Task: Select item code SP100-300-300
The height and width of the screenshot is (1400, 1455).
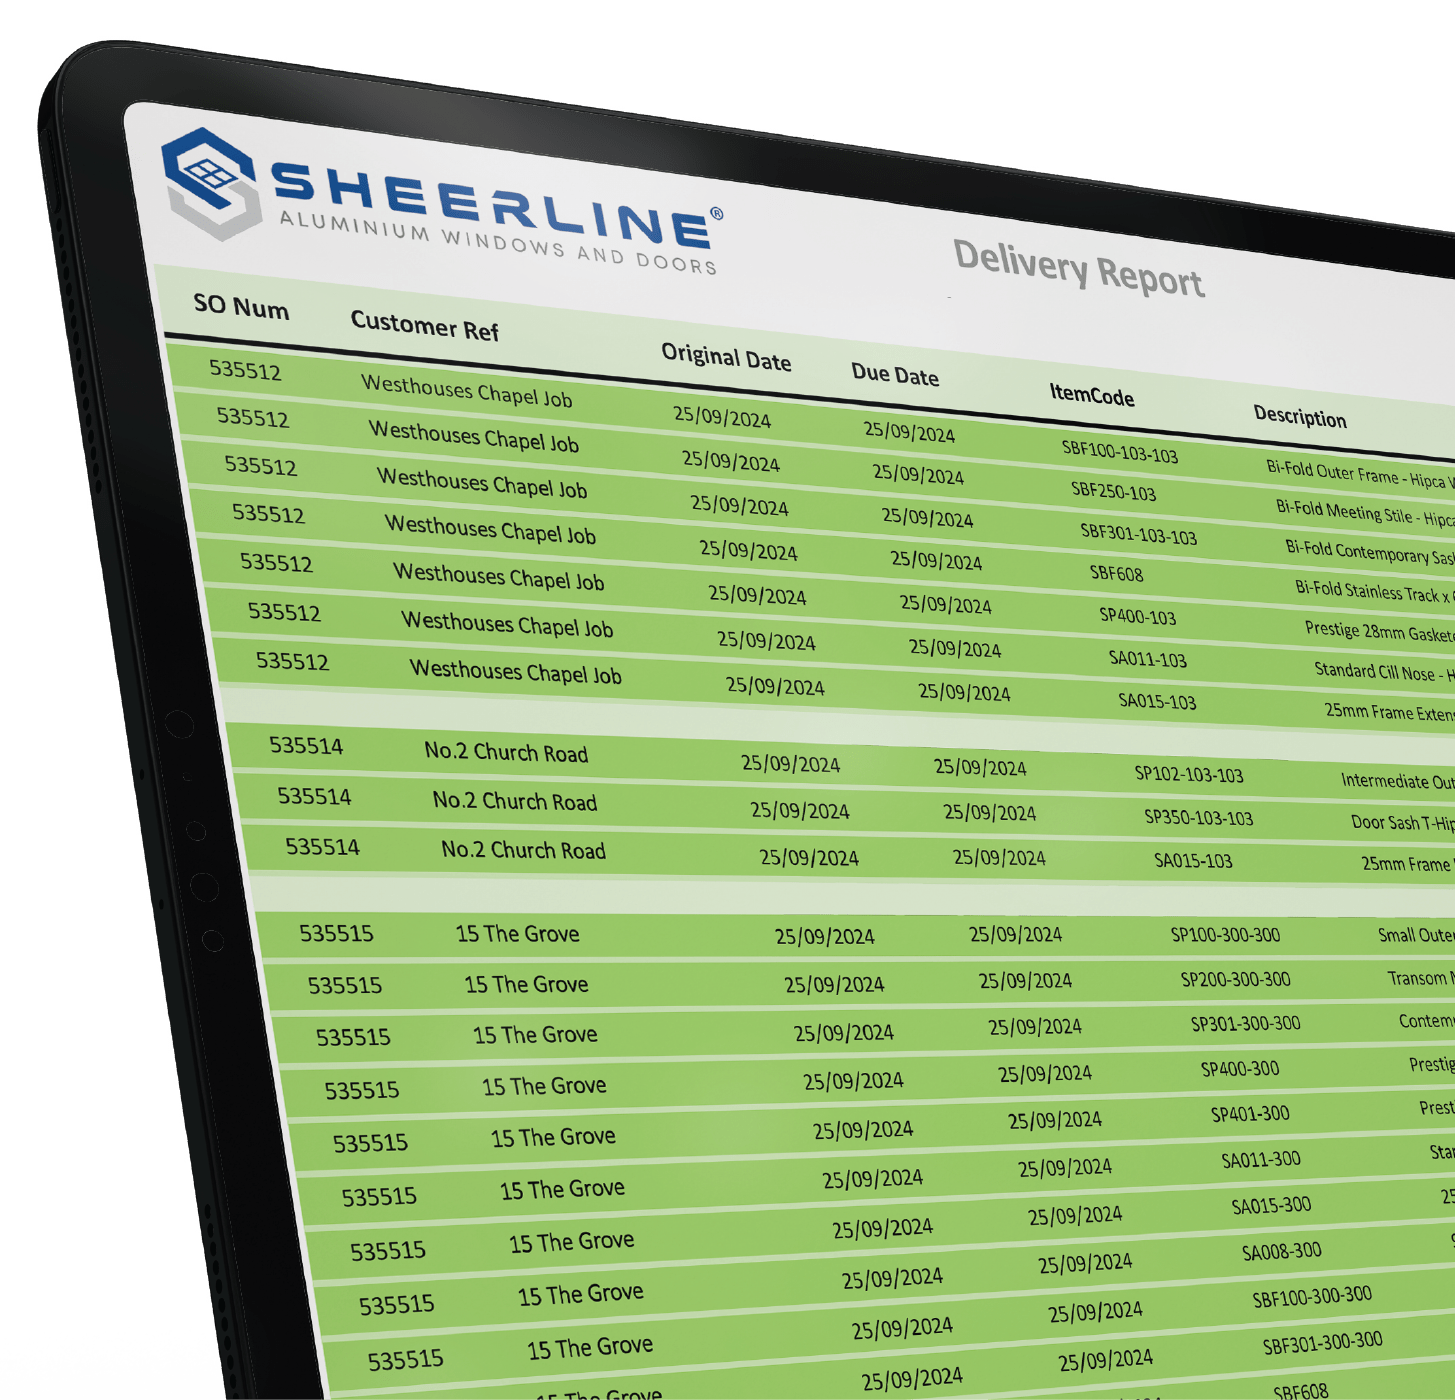Action: click(1225, 935)
